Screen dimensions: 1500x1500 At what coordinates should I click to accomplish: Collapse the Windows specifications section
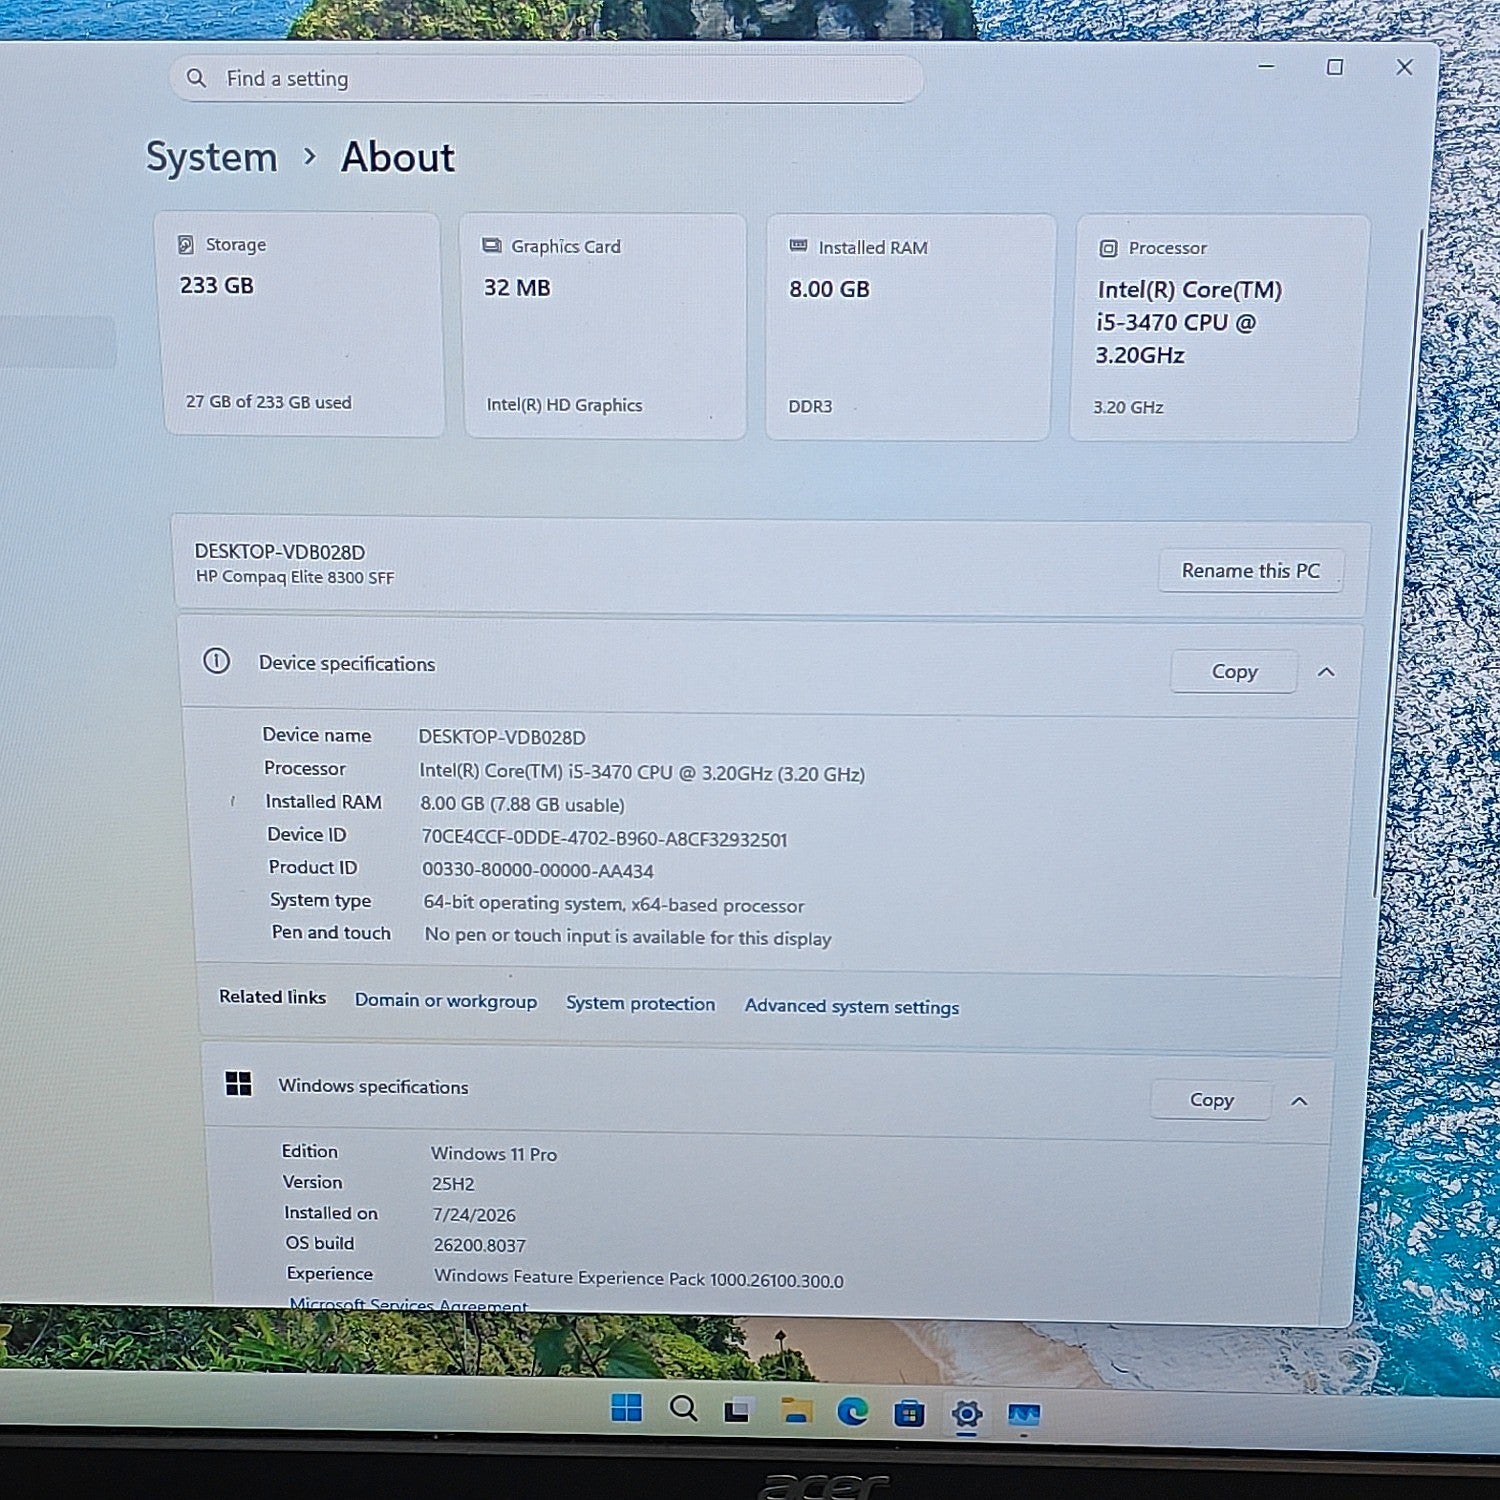point(1299,1101)
